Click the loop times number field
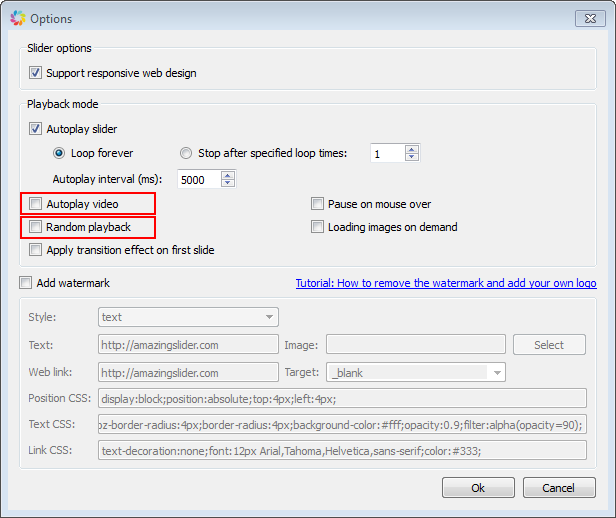The image size is (616, 518). pyautogui.click(x=387, y=153)
